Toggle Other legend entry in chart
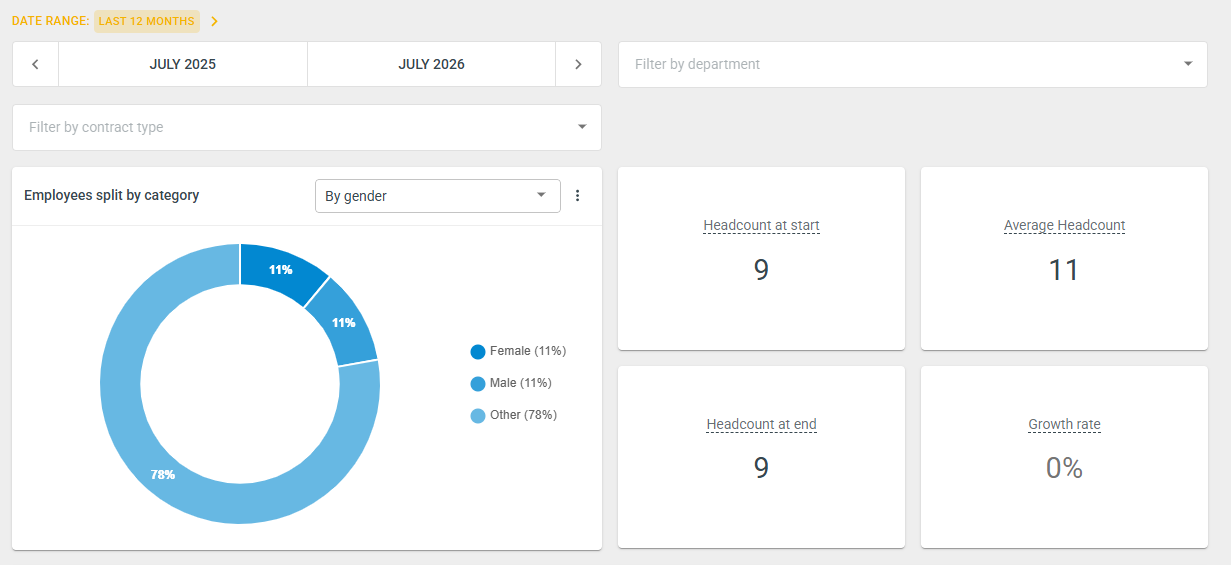This screenshot has height=565, width=1231. 513,415
